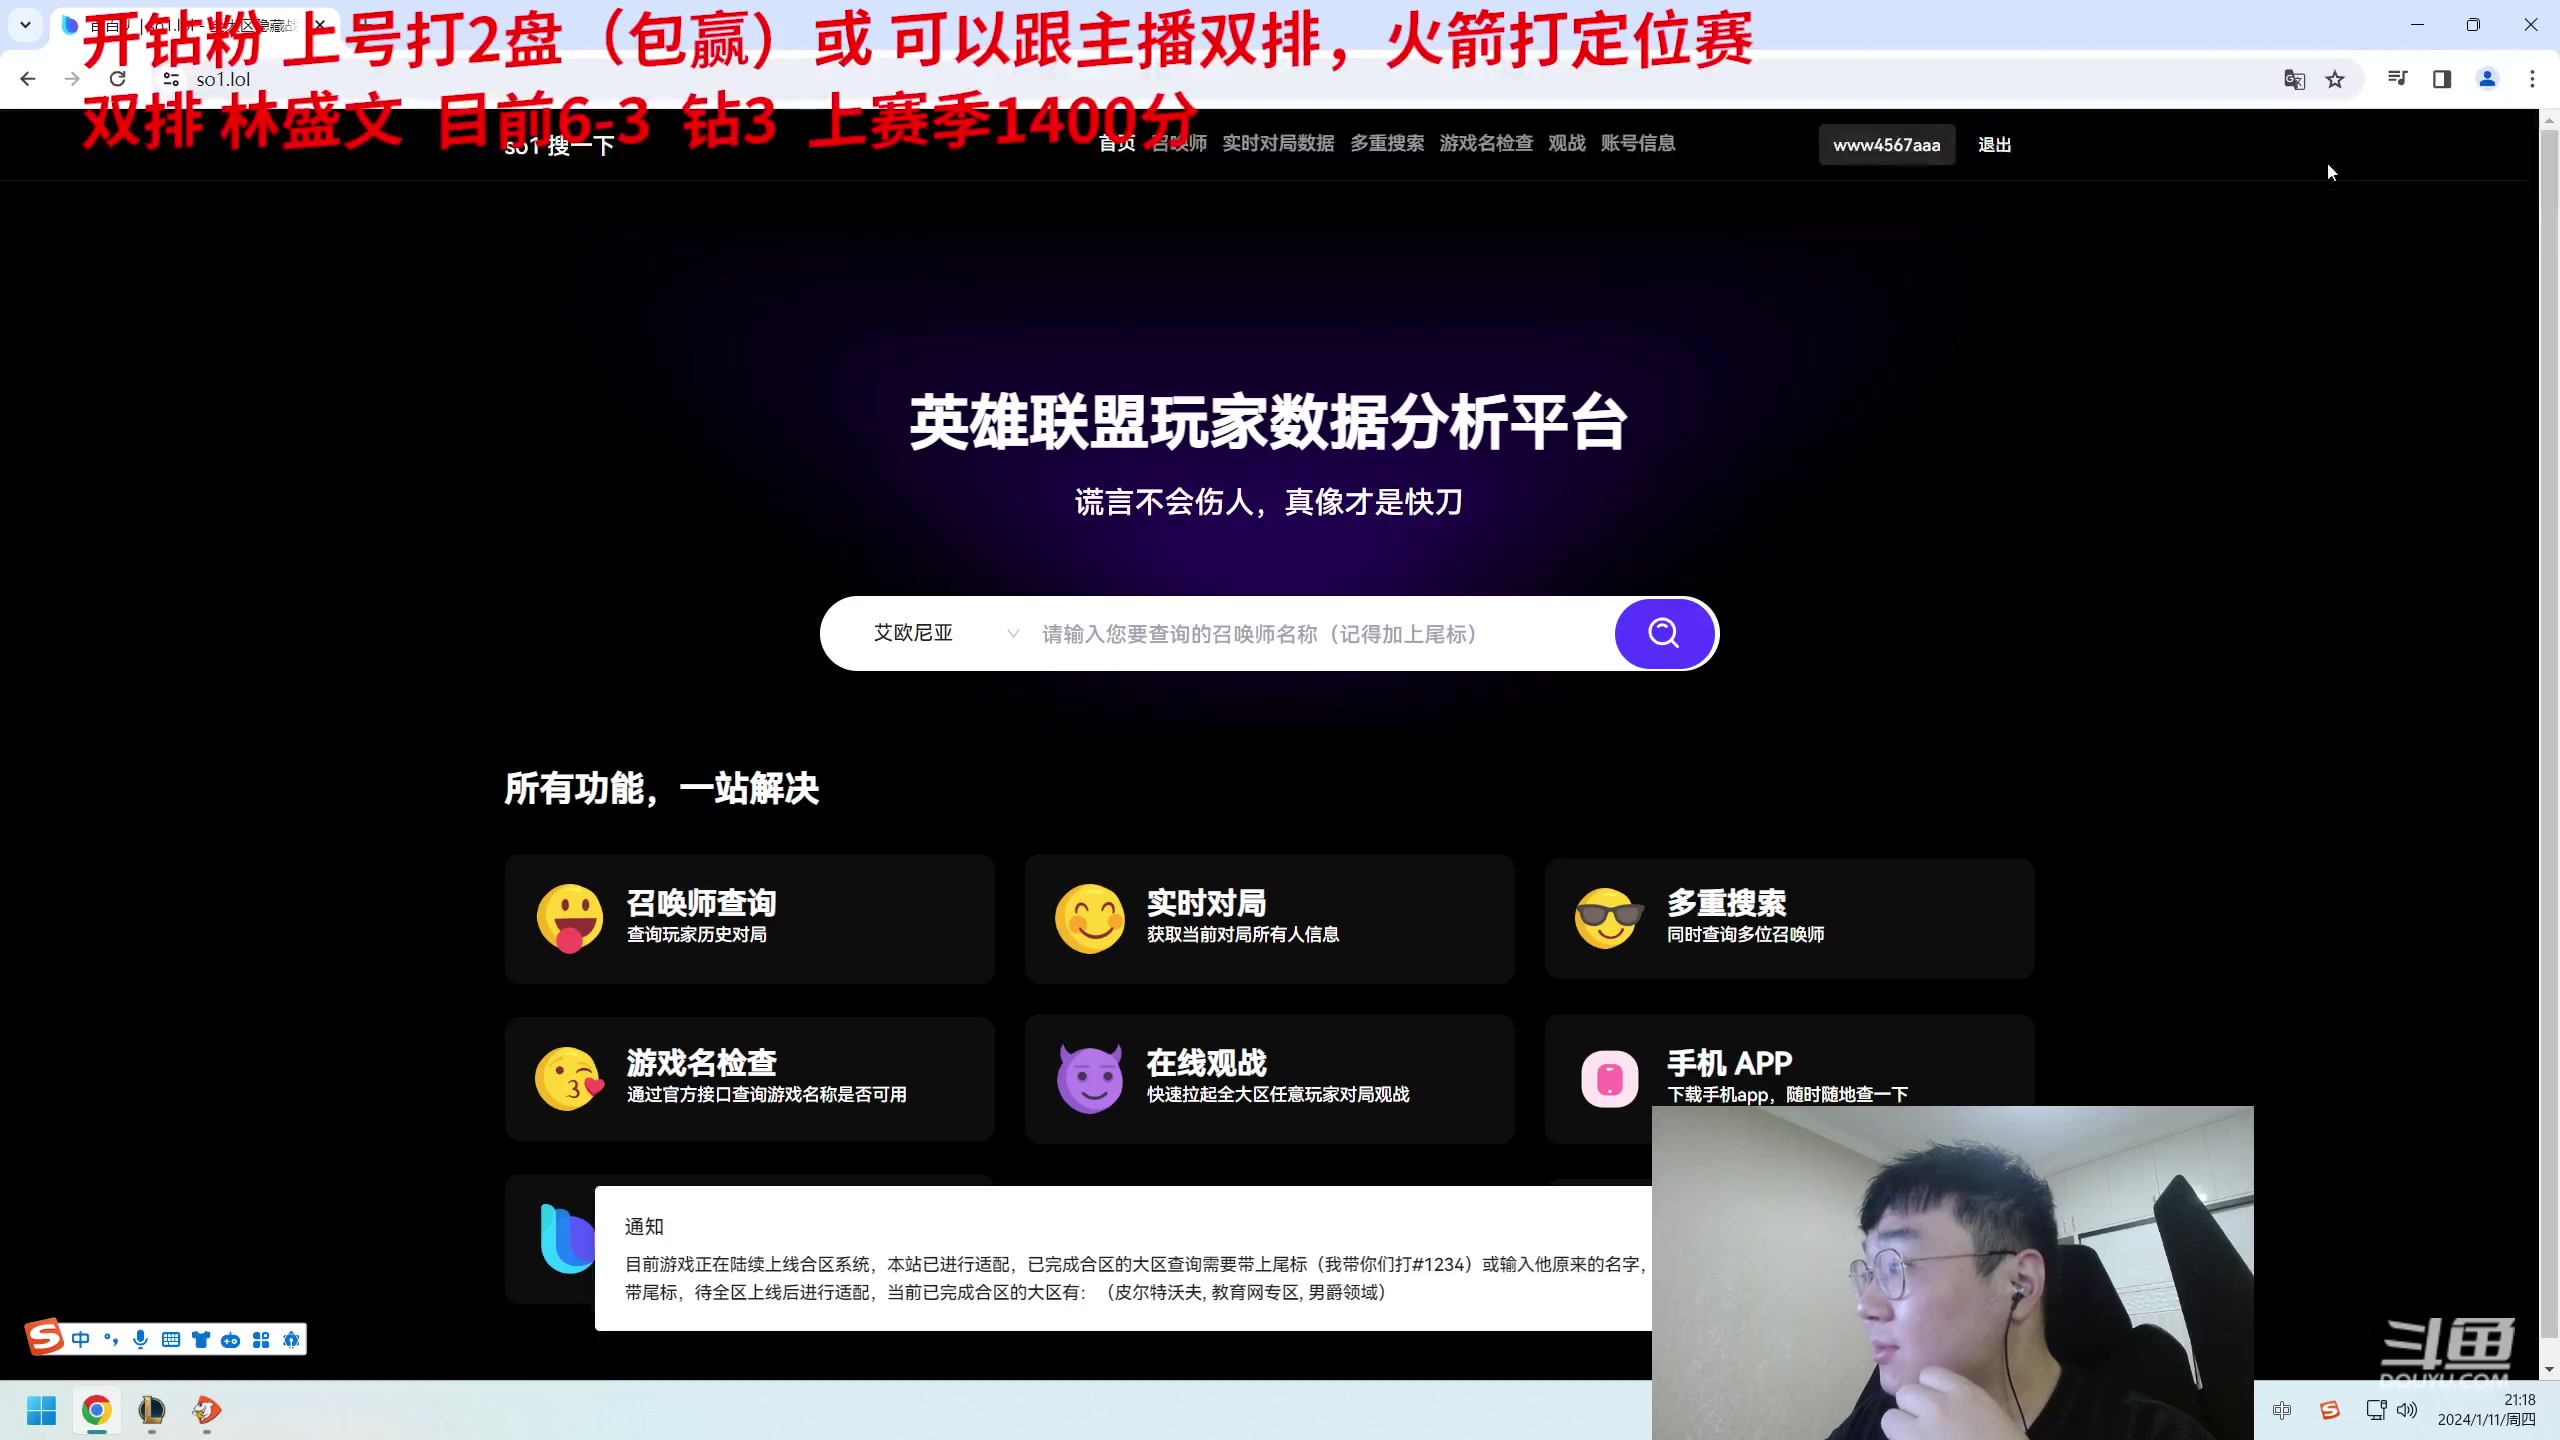Open the Sogou toolbox grid icon

coord(261,1340)
